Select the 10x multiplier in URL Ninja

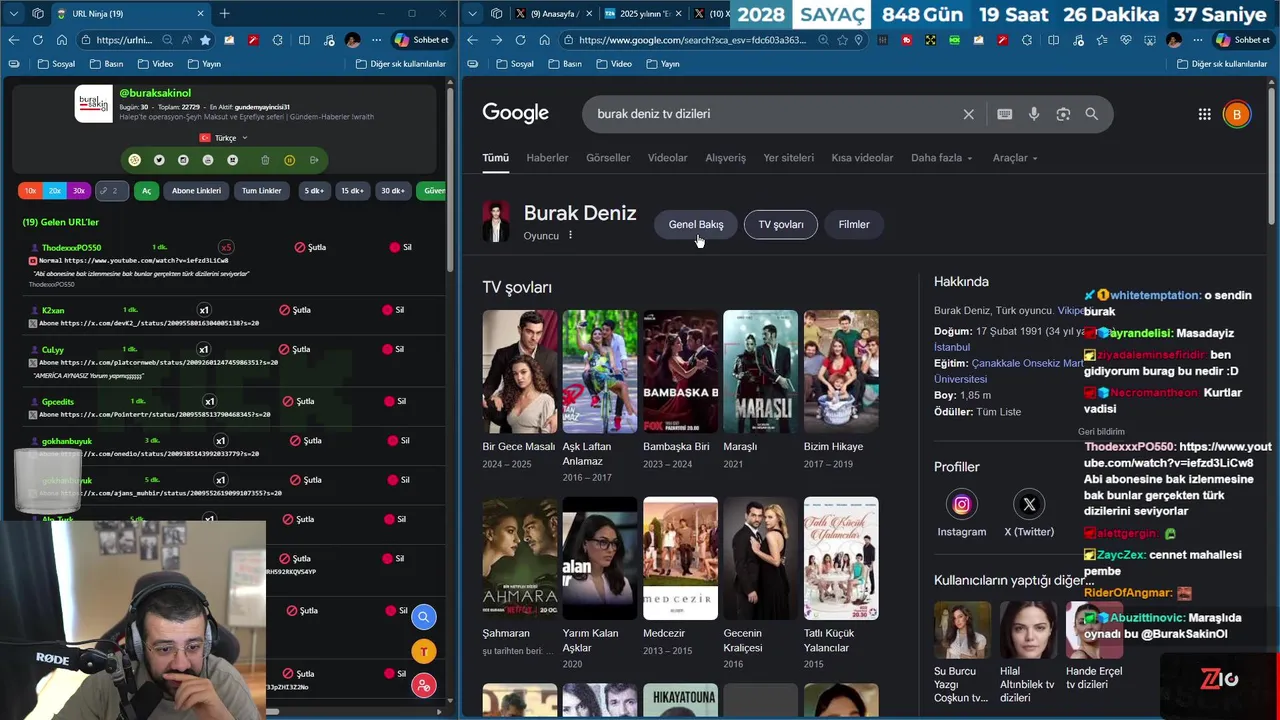click(x=30, y=191)
